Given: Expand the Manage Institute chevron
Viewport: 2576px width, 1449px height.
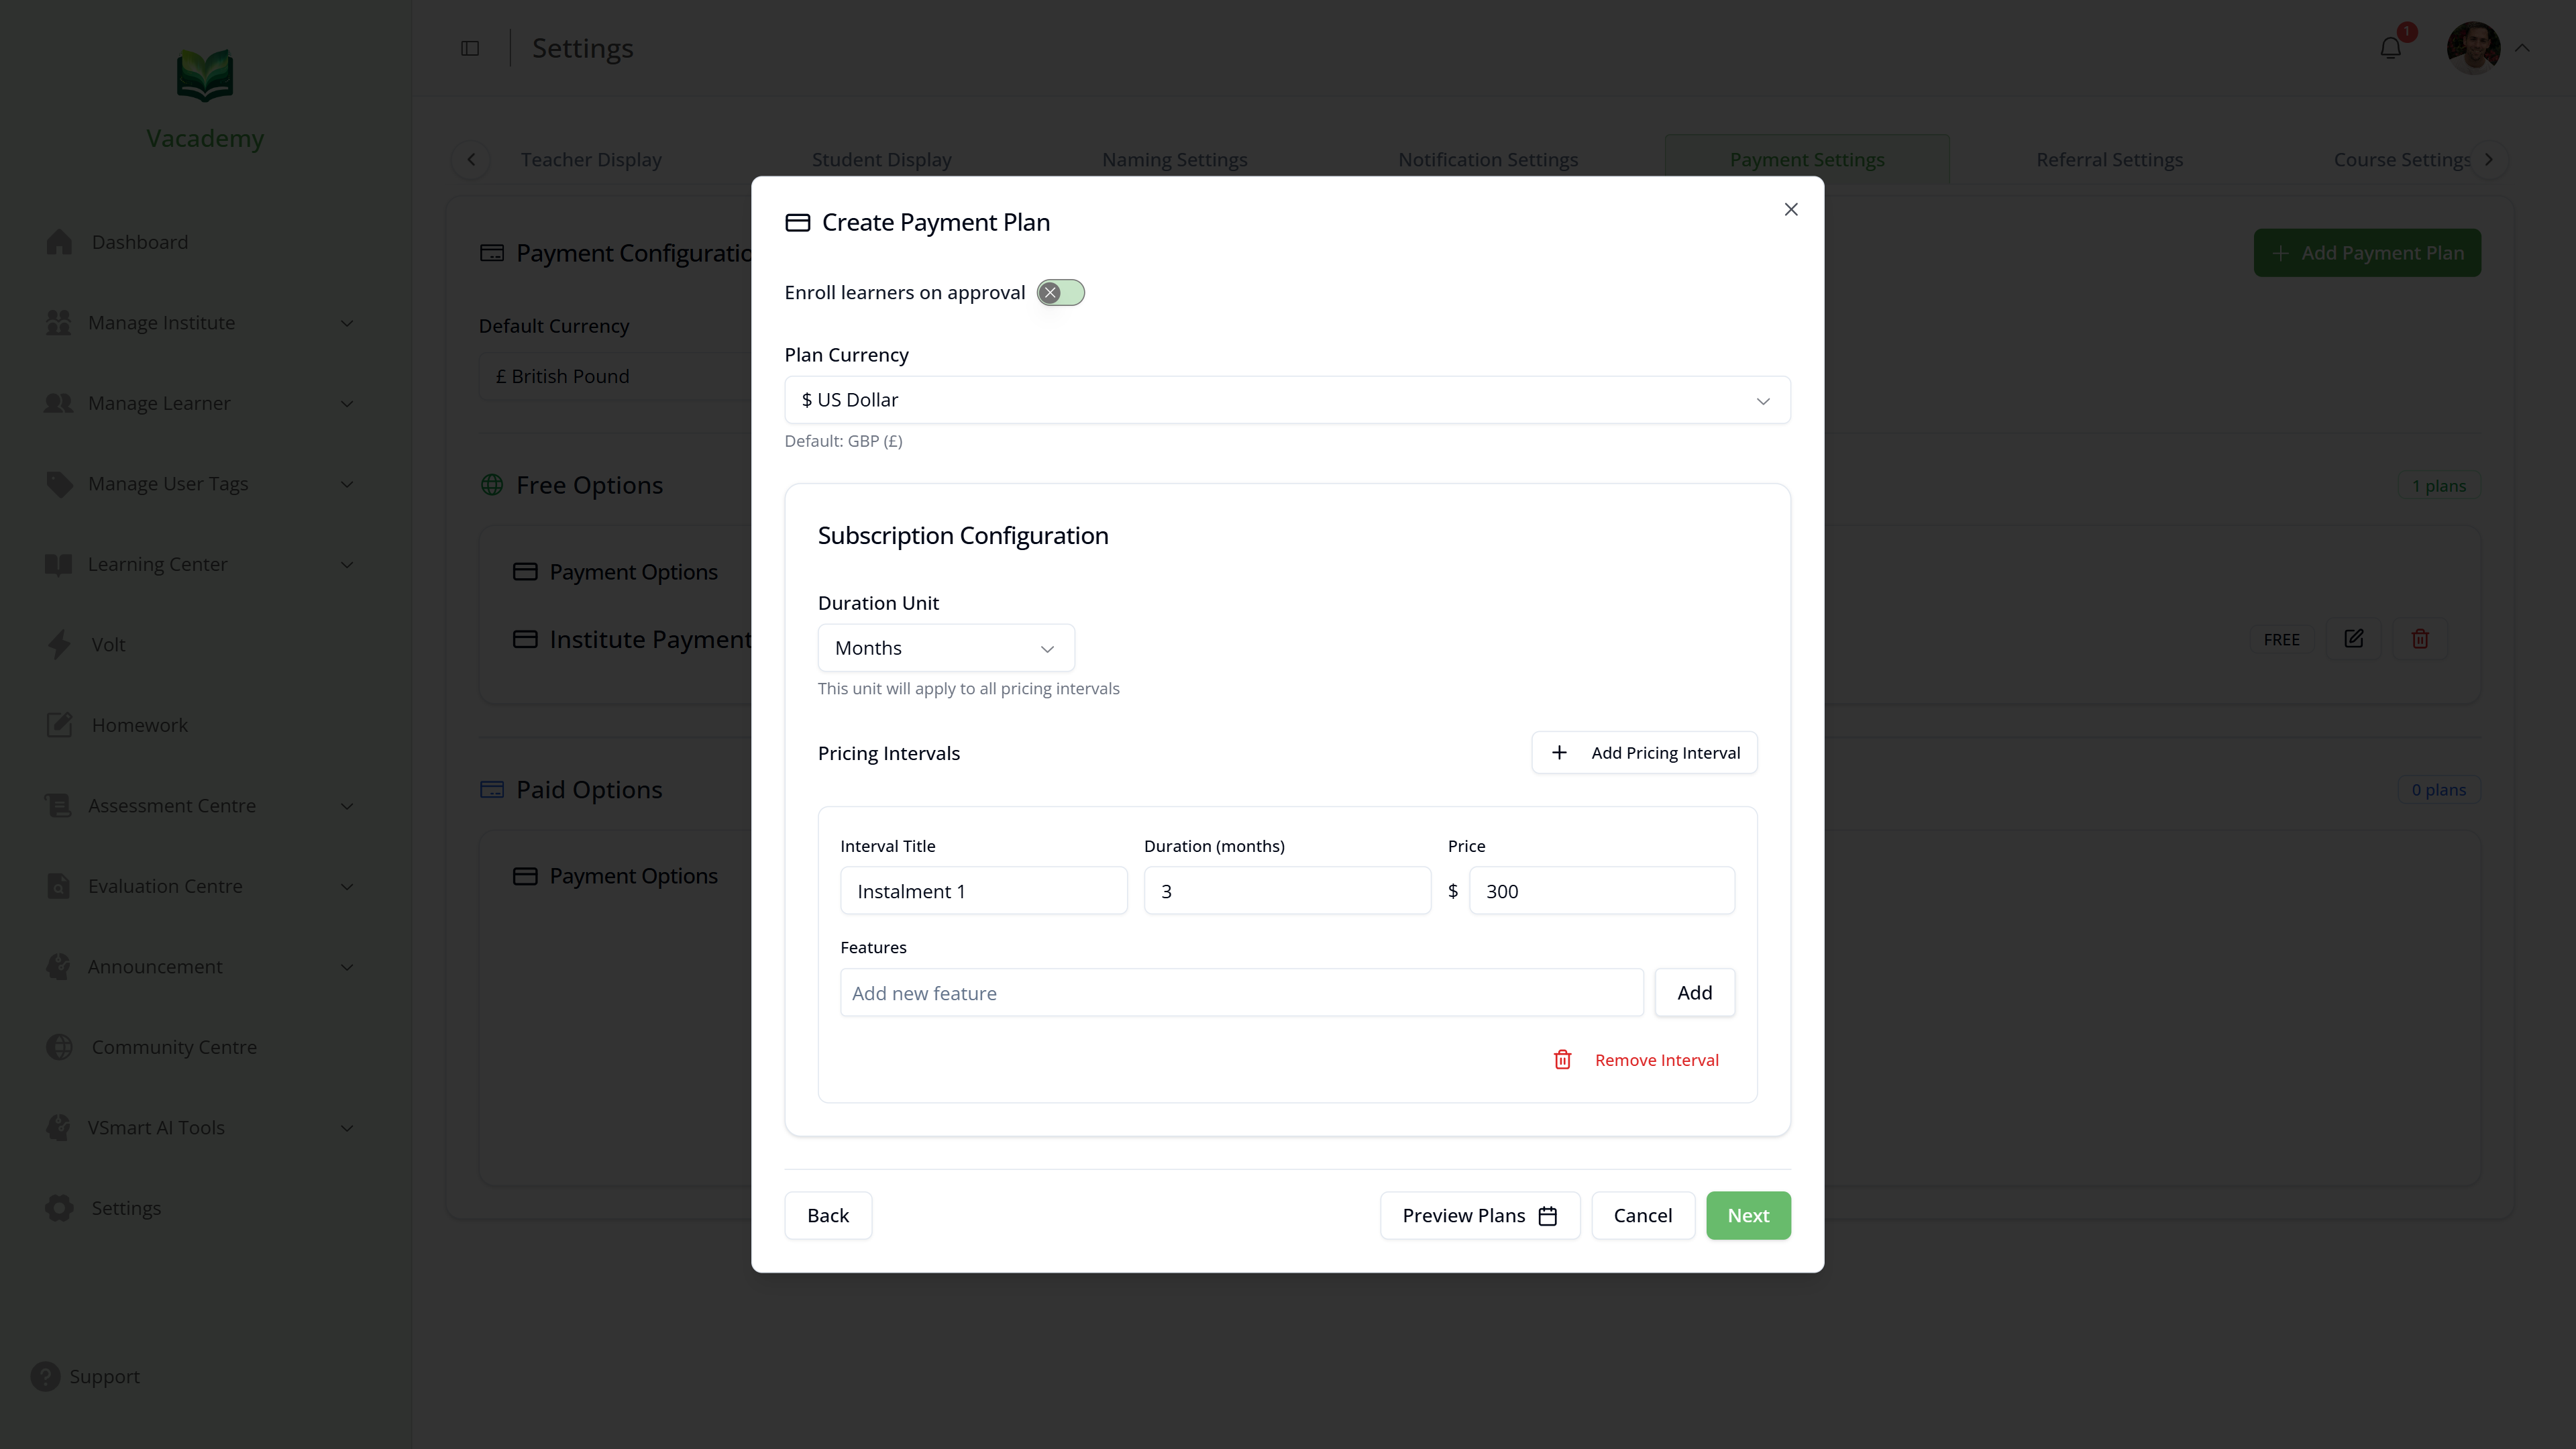Looking at the screenshot, I should (x=346, y=323).
